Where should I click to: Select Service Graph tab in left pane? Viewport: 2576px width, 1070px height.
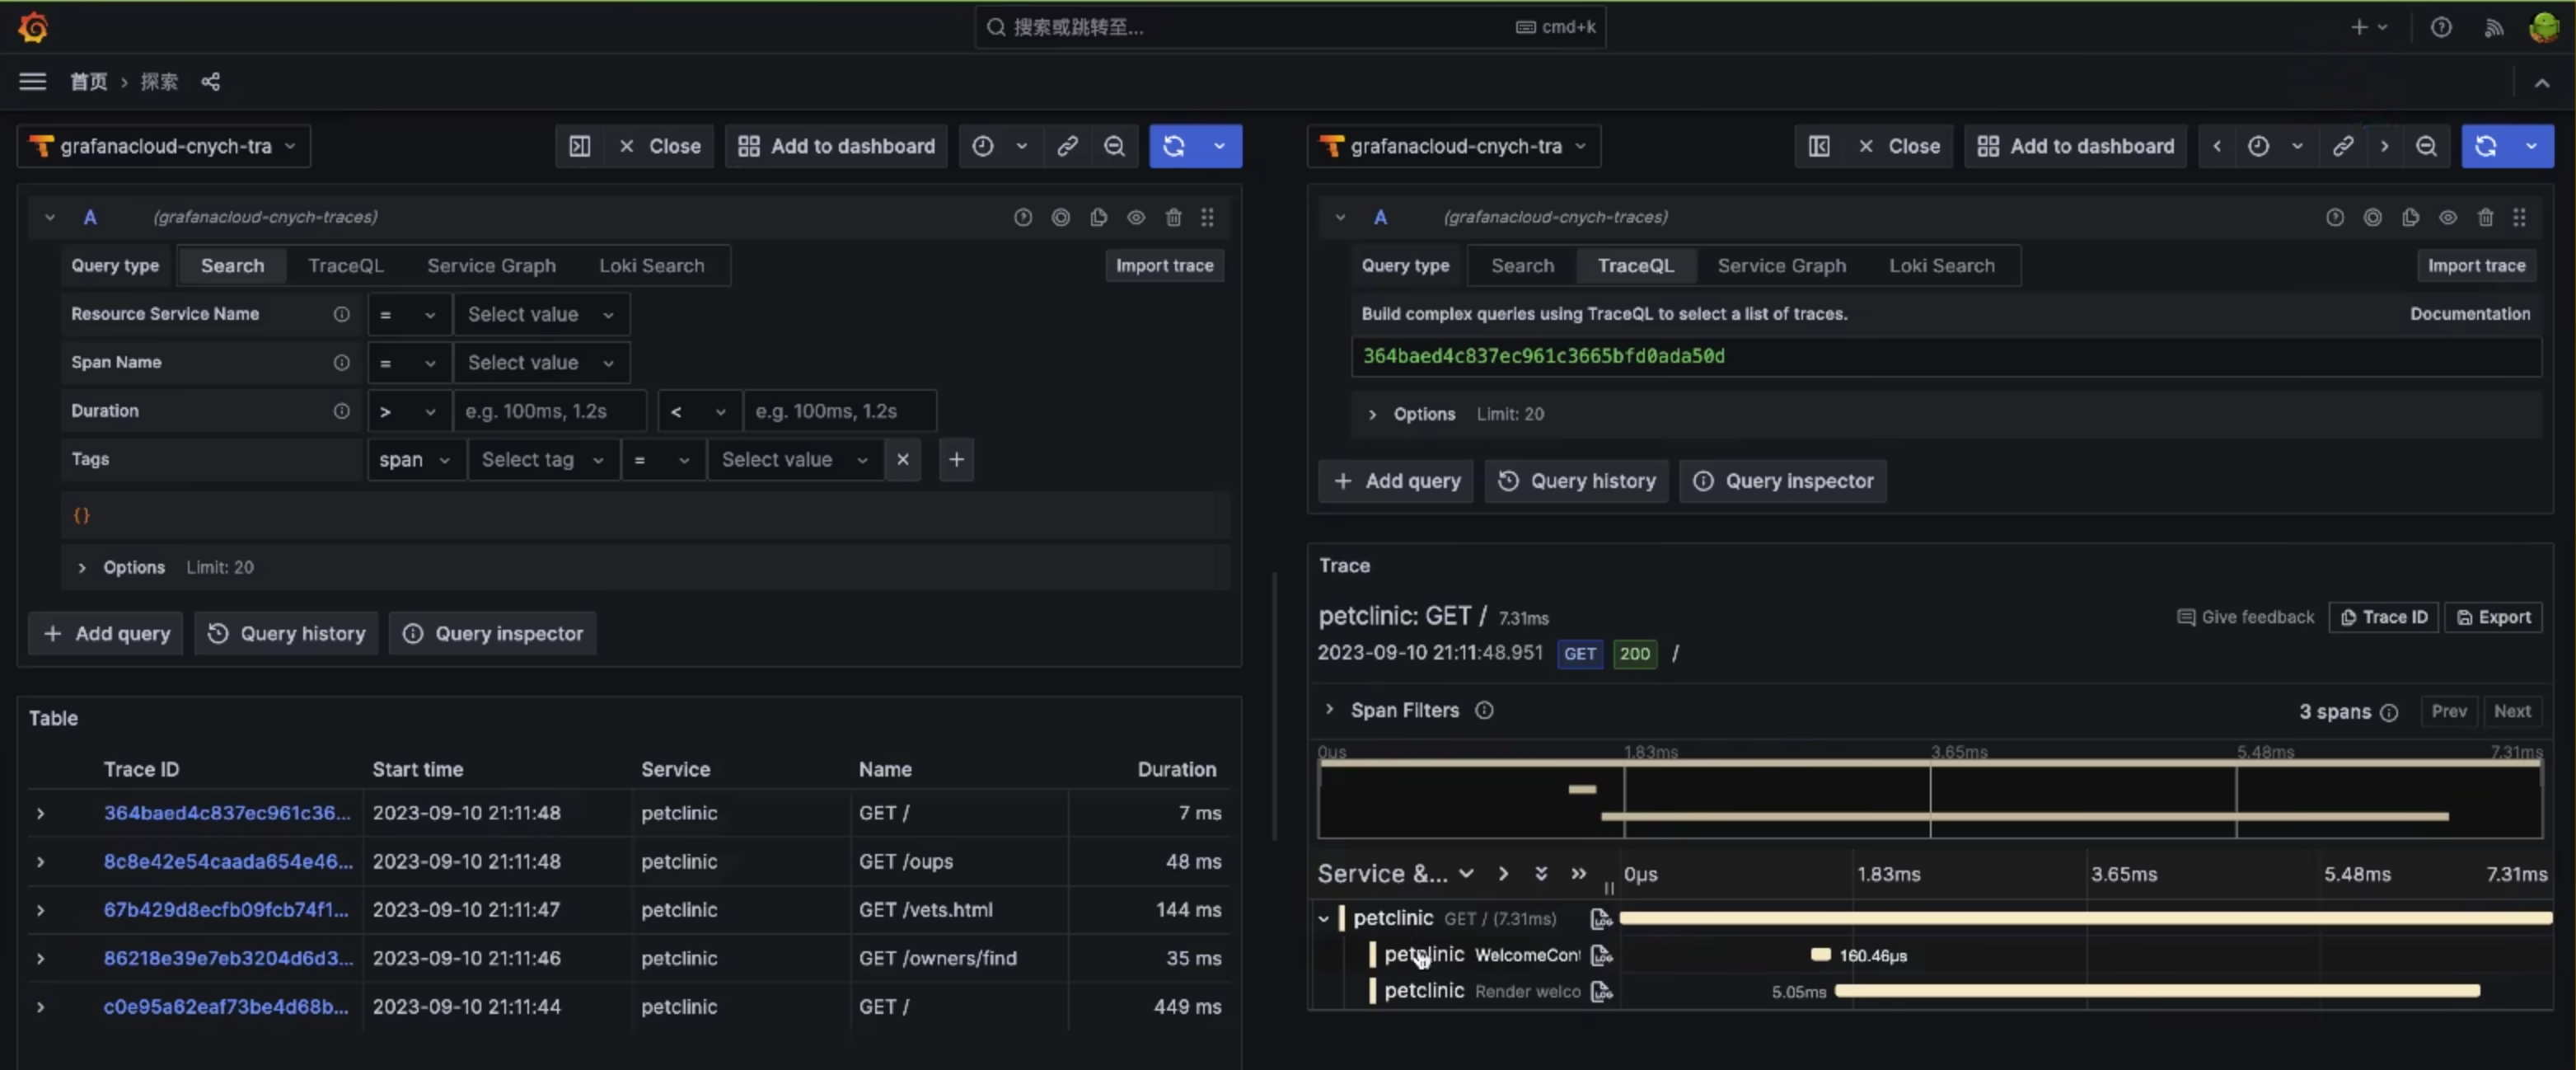(x=491, y=266)
